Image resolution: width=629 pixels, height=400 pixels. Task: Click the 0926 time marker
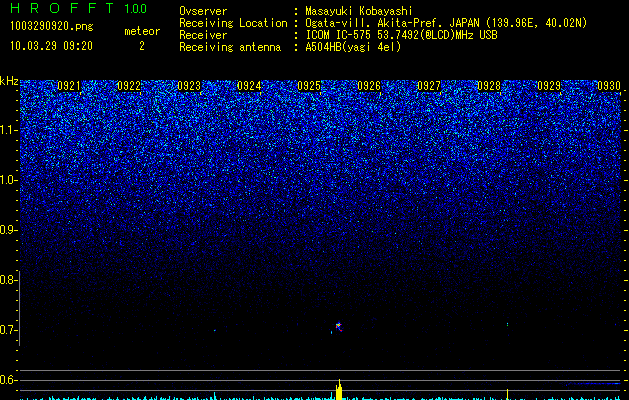pyautogui.click(x=369, y=86)
